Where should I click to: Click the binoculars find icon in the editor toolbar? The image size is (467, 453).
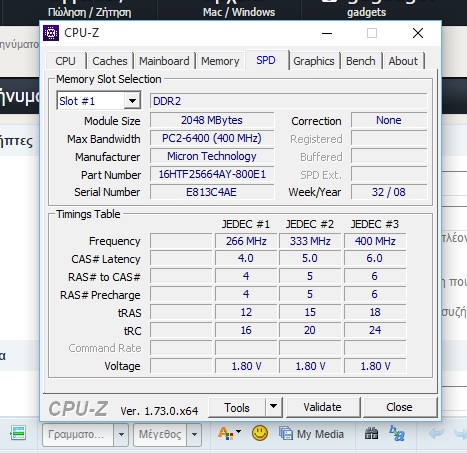(371, 434)
